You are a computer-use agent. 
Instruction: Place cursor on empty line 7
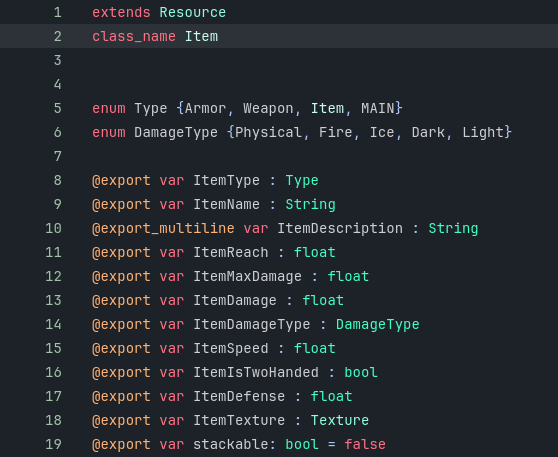285,156
